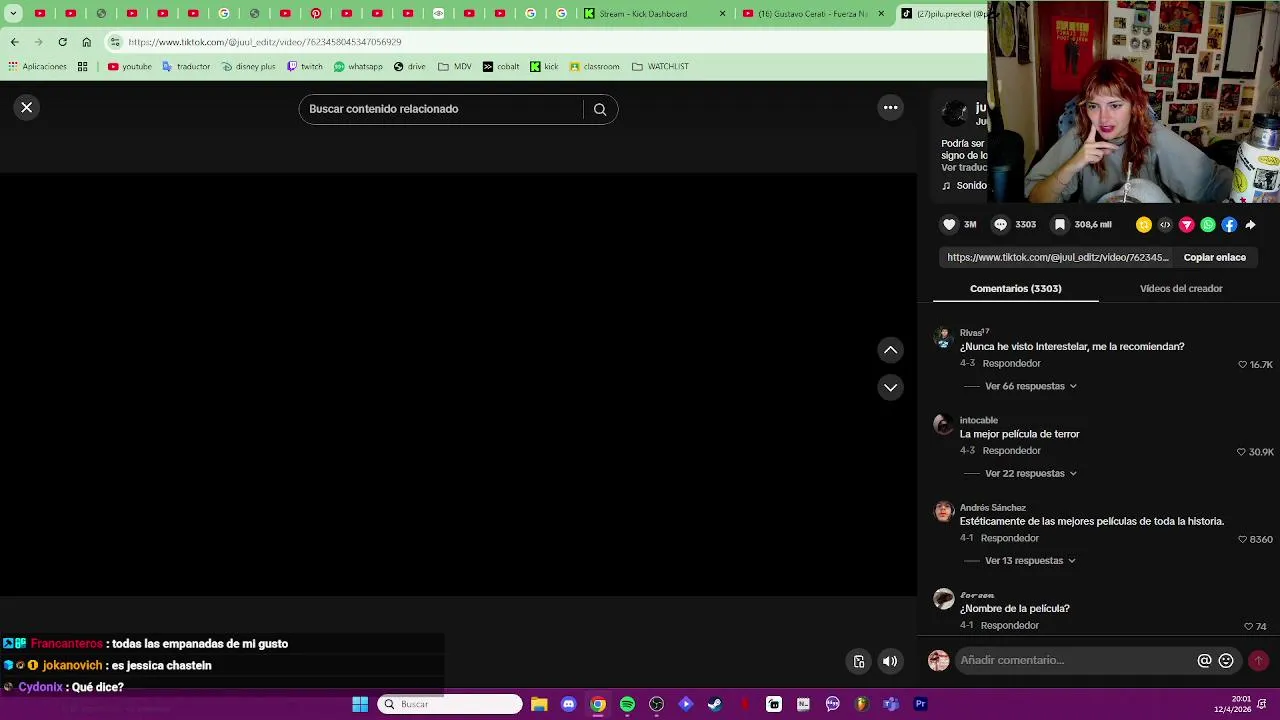Switch to Videos del creador tab

[1181, 289]
